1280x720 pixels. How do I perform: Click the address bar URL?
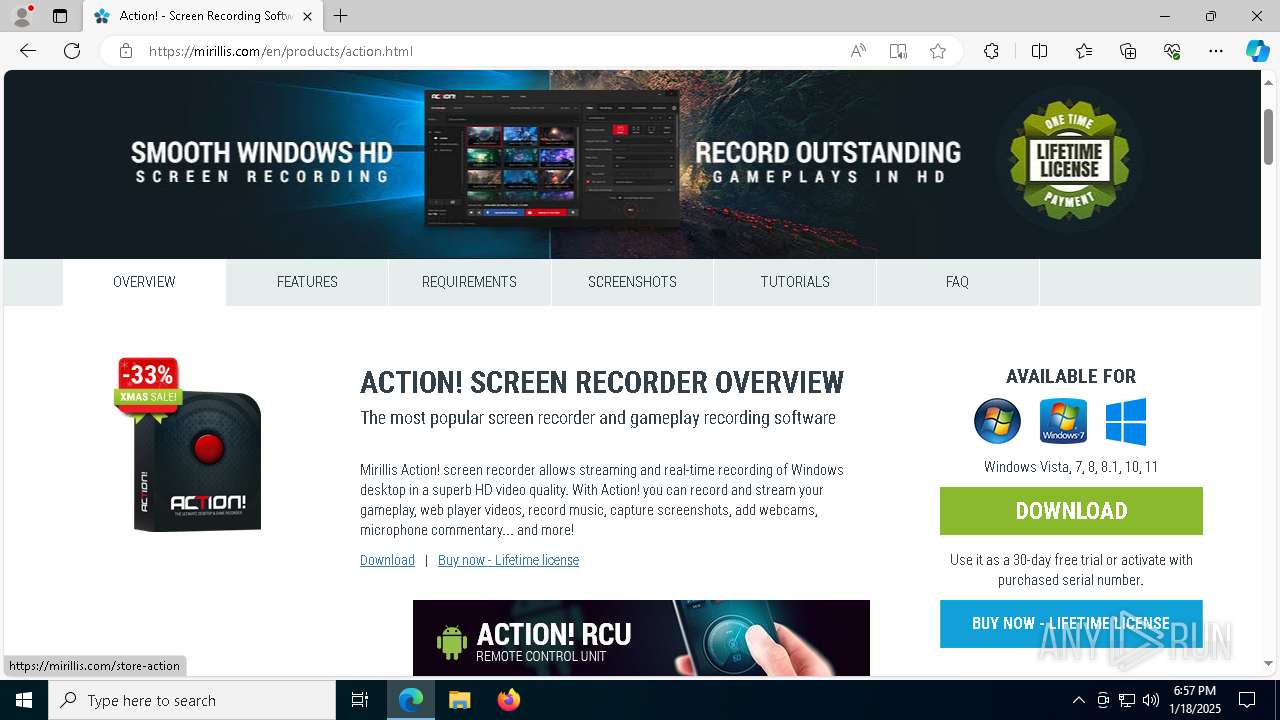[280, 51]
